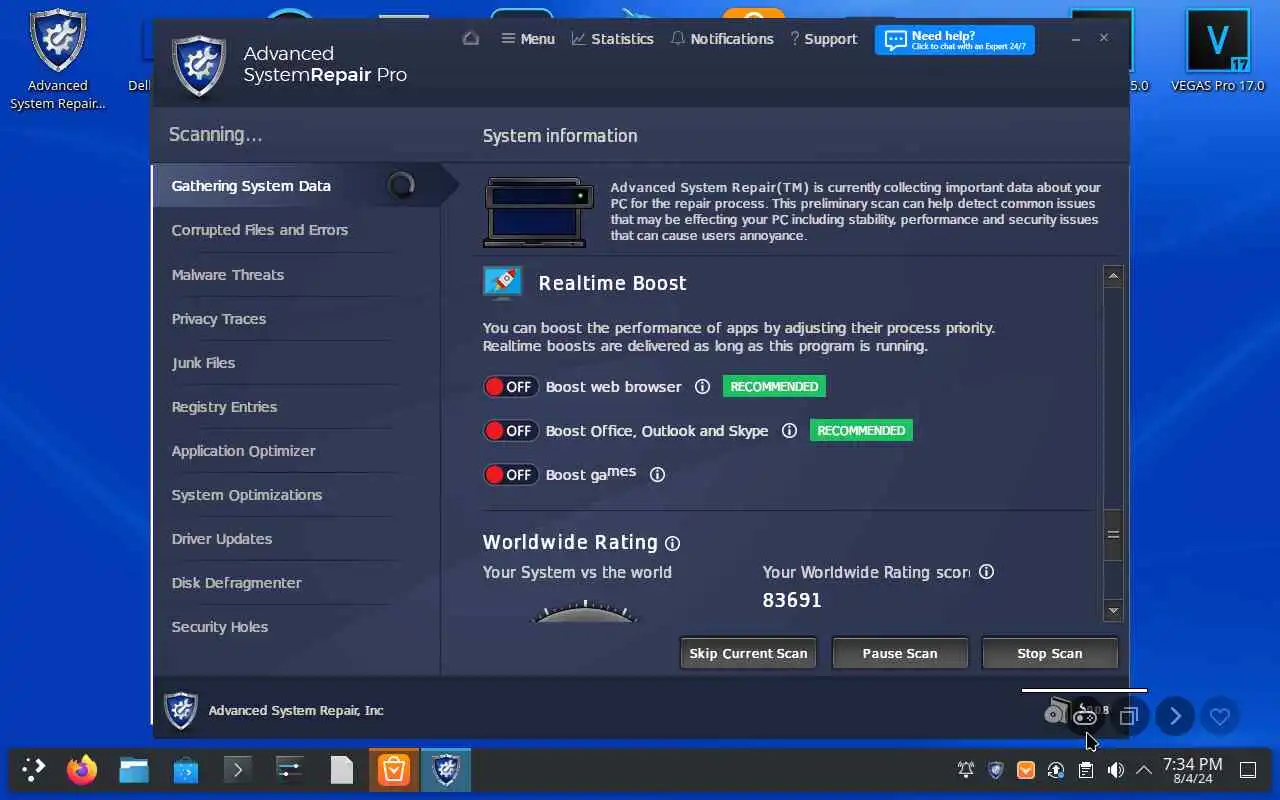Click the notification bell tray icon
Image resolution: width=1280 pixels, height=800 pixels.
pyautogui.click(x=966, y=770)
